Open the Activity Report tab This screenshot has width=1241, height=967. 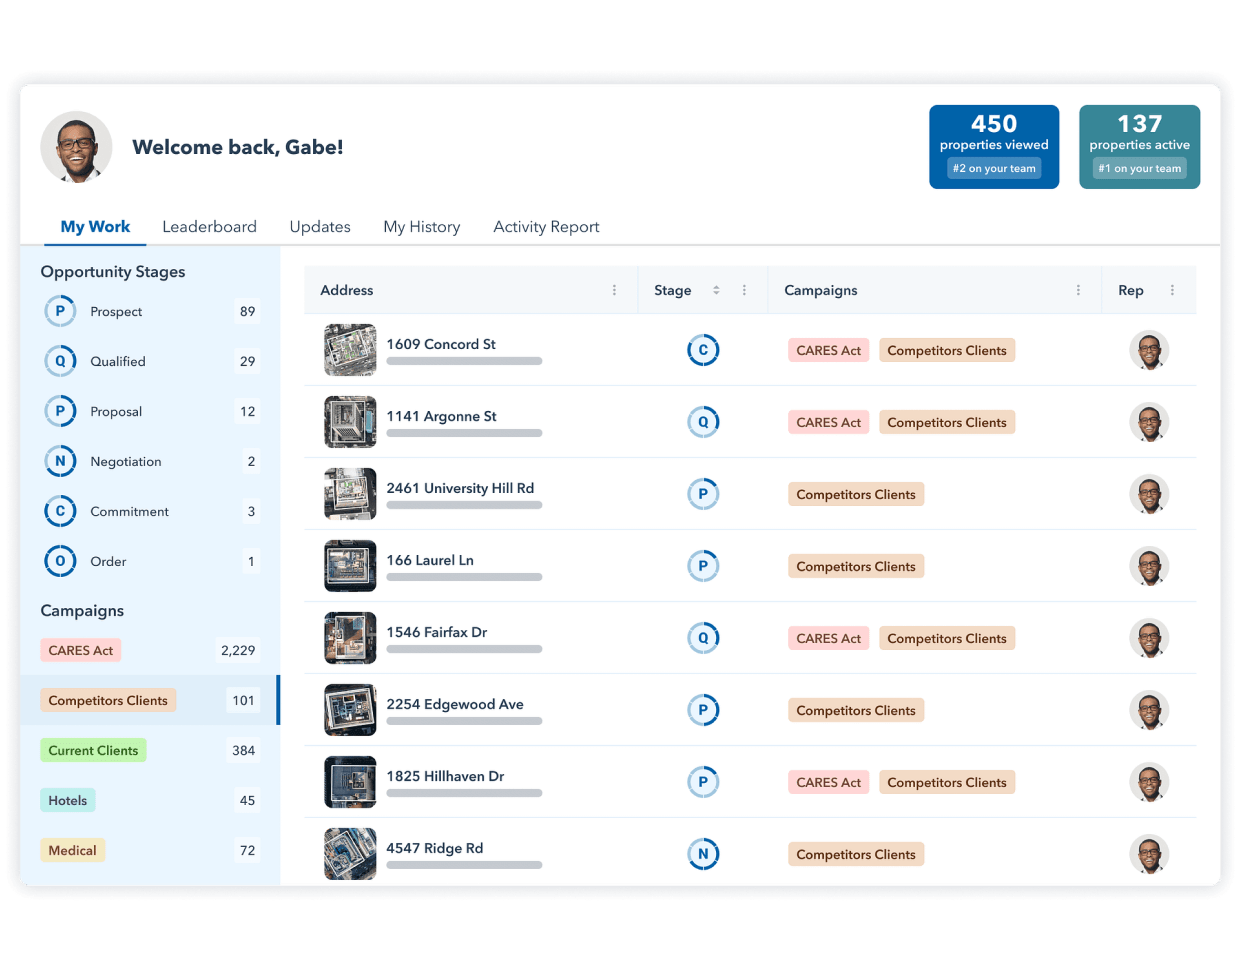pyautogui.click(x=546, y=227)
